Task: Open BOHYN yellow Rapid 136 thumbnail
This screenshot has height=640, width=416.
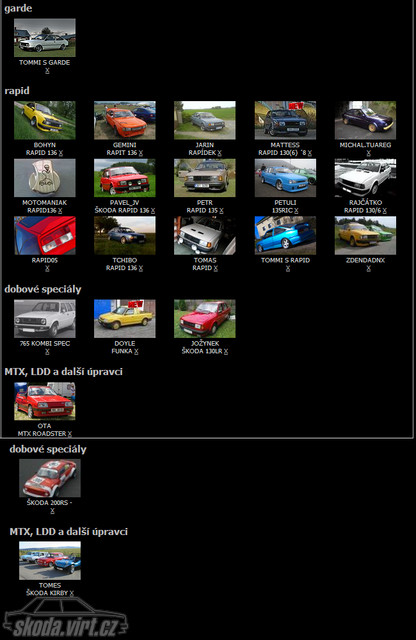Action: pos(44,120)
